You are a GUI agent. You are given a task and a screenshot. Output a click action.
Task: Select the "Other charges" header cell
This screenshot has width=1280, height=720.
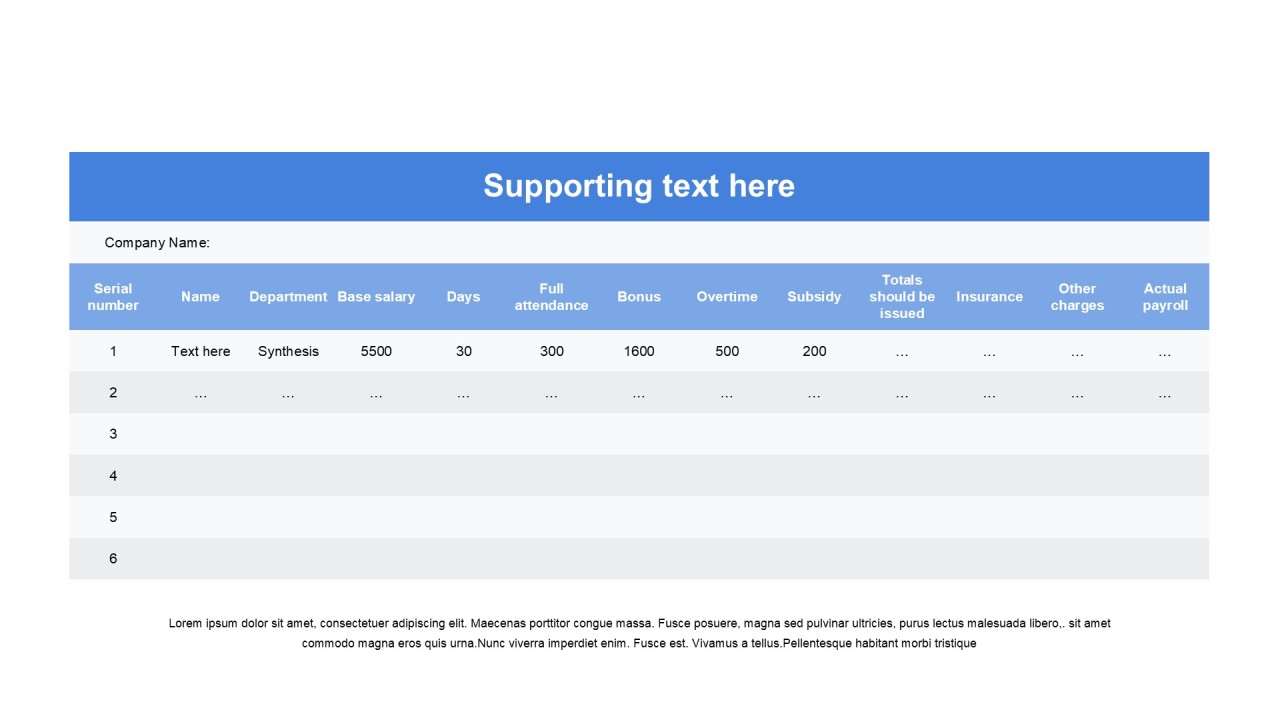point(1077,297)
